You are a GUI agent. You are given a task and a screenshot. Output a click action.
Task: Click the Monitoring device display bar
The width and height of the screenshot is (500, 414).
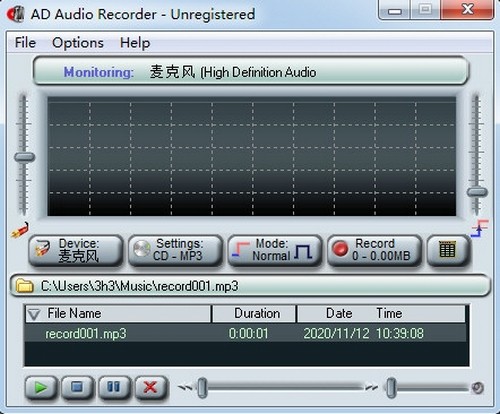coord(251,71)
